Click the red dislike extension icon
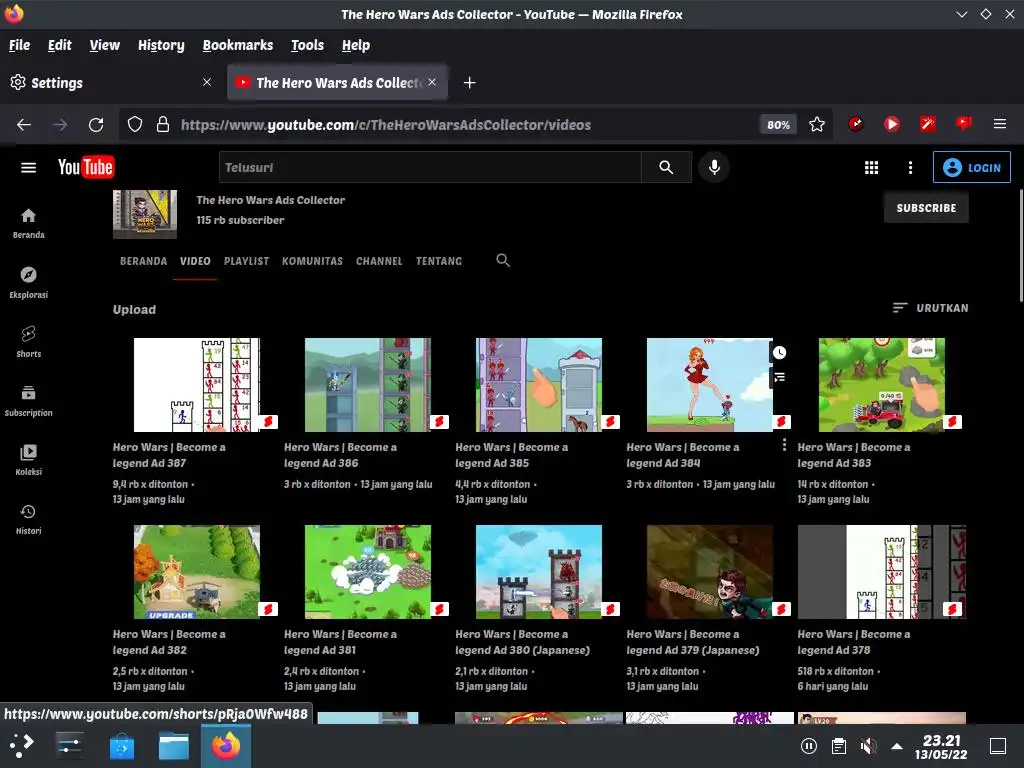 [x=963, y=124]
